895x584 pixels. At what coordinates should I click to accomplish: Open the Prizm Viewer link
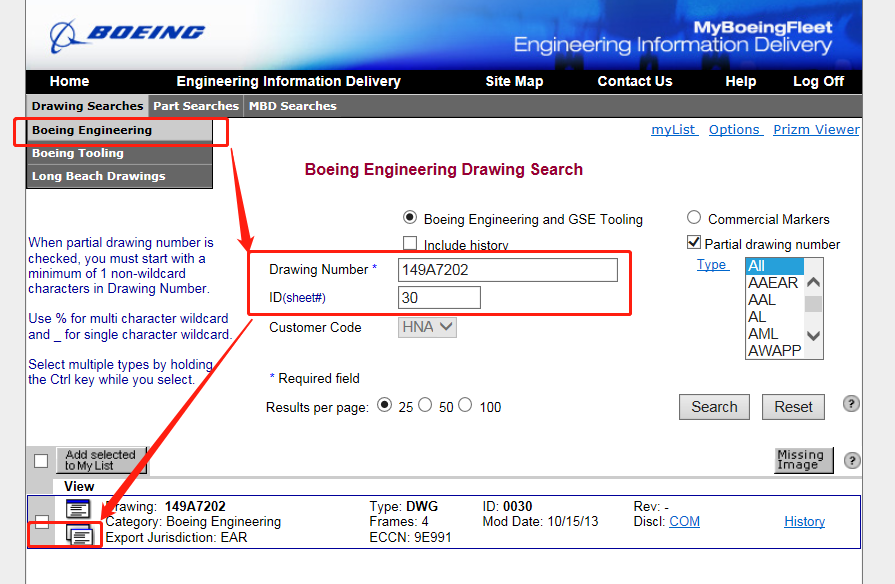(x=816, y=130)
